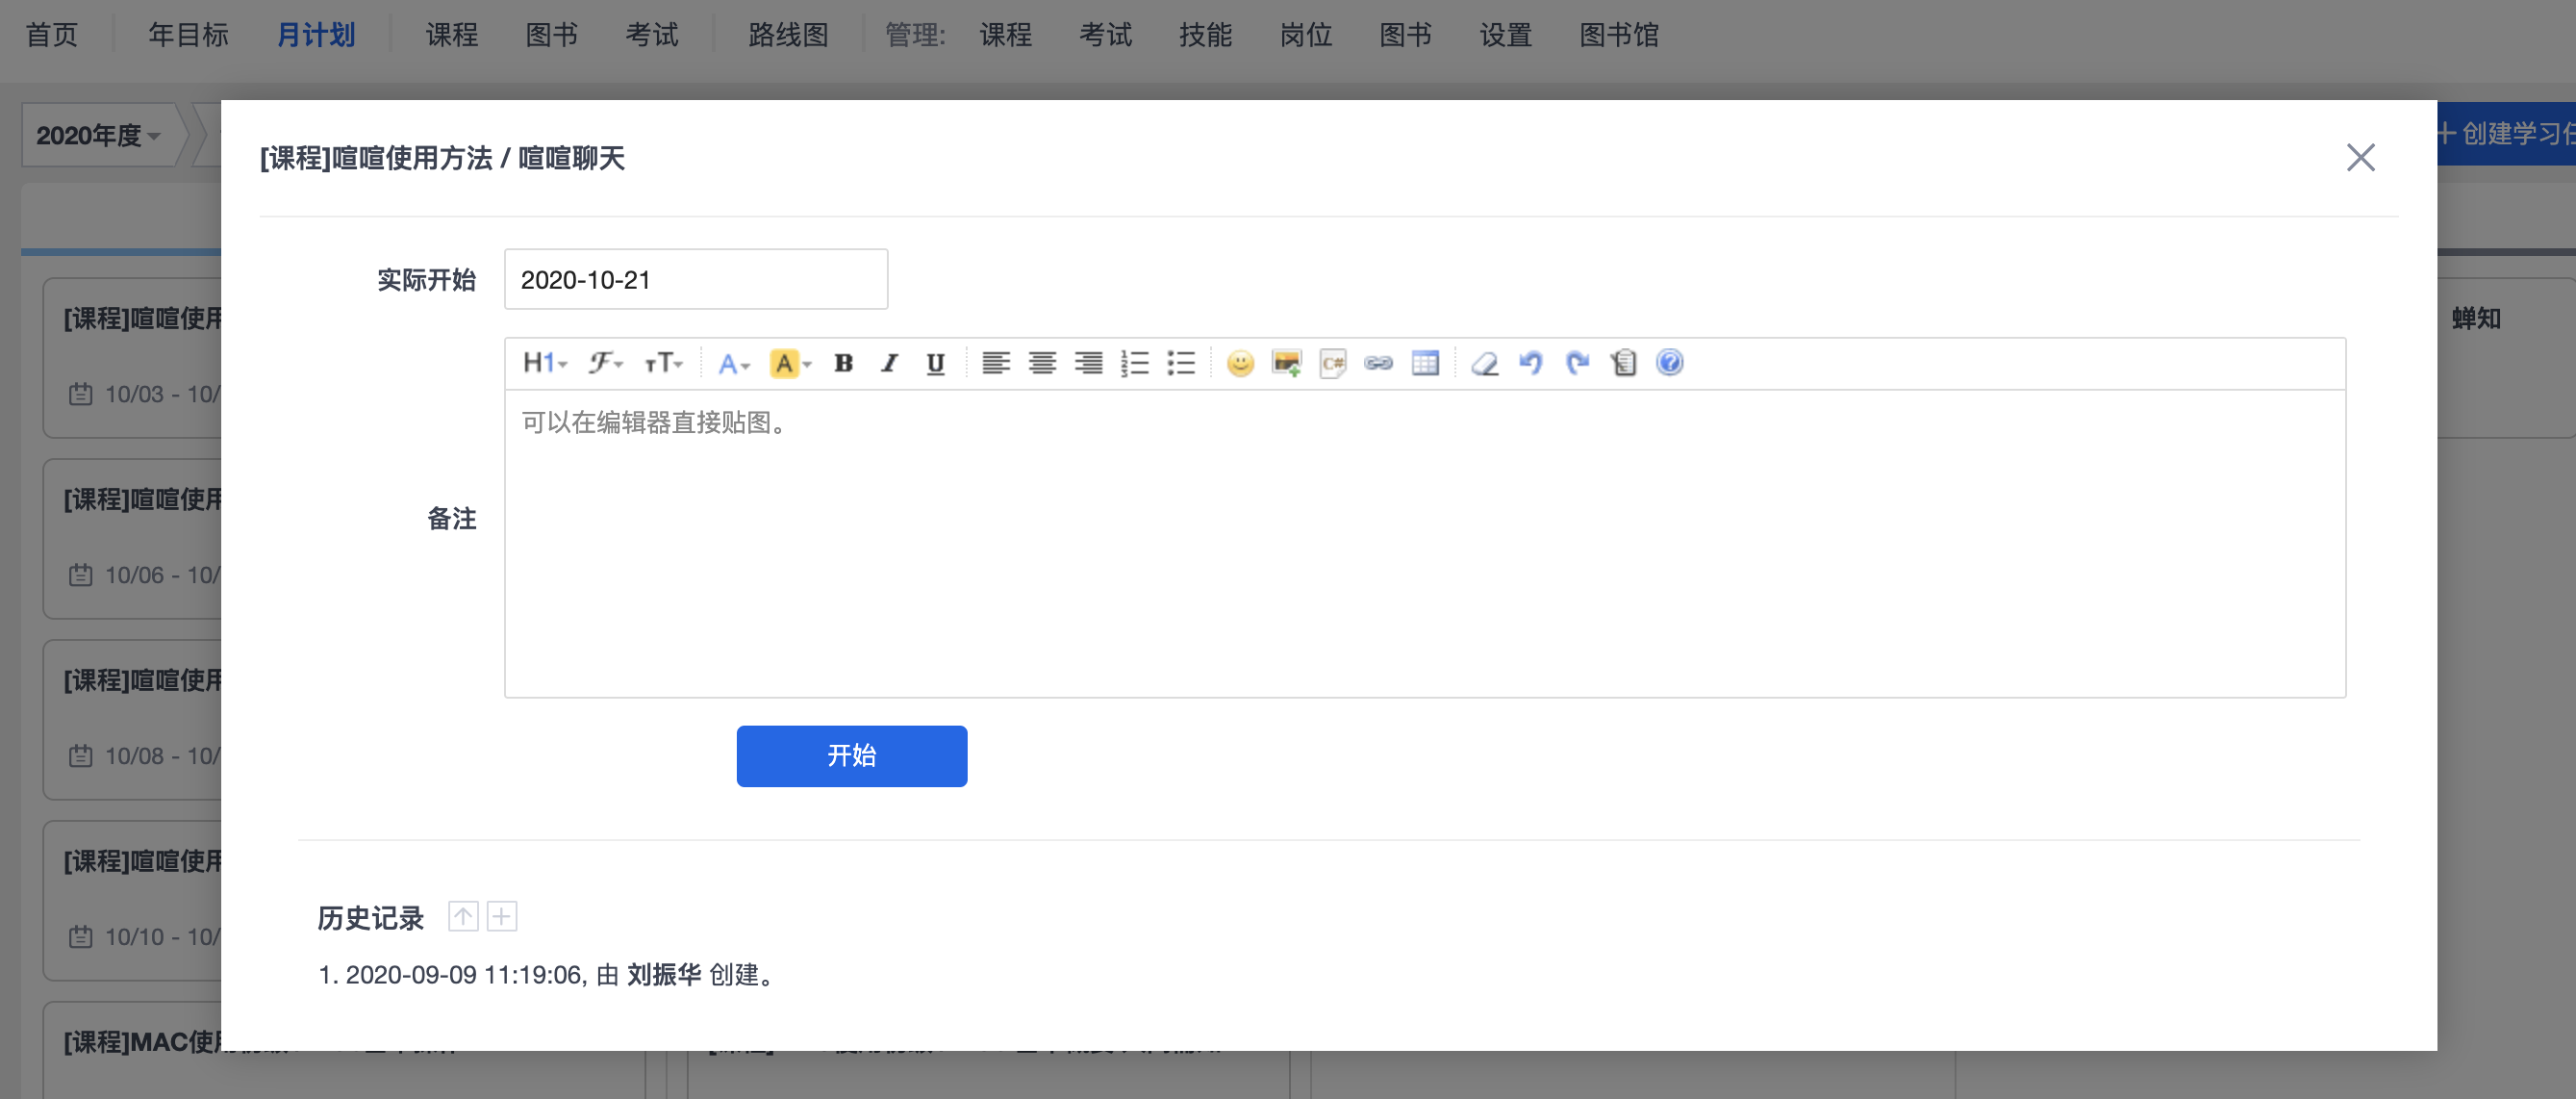Open the 月计划 menu
The width and height of the screenshot is (2576, 1099).
[x=316, y=35]
